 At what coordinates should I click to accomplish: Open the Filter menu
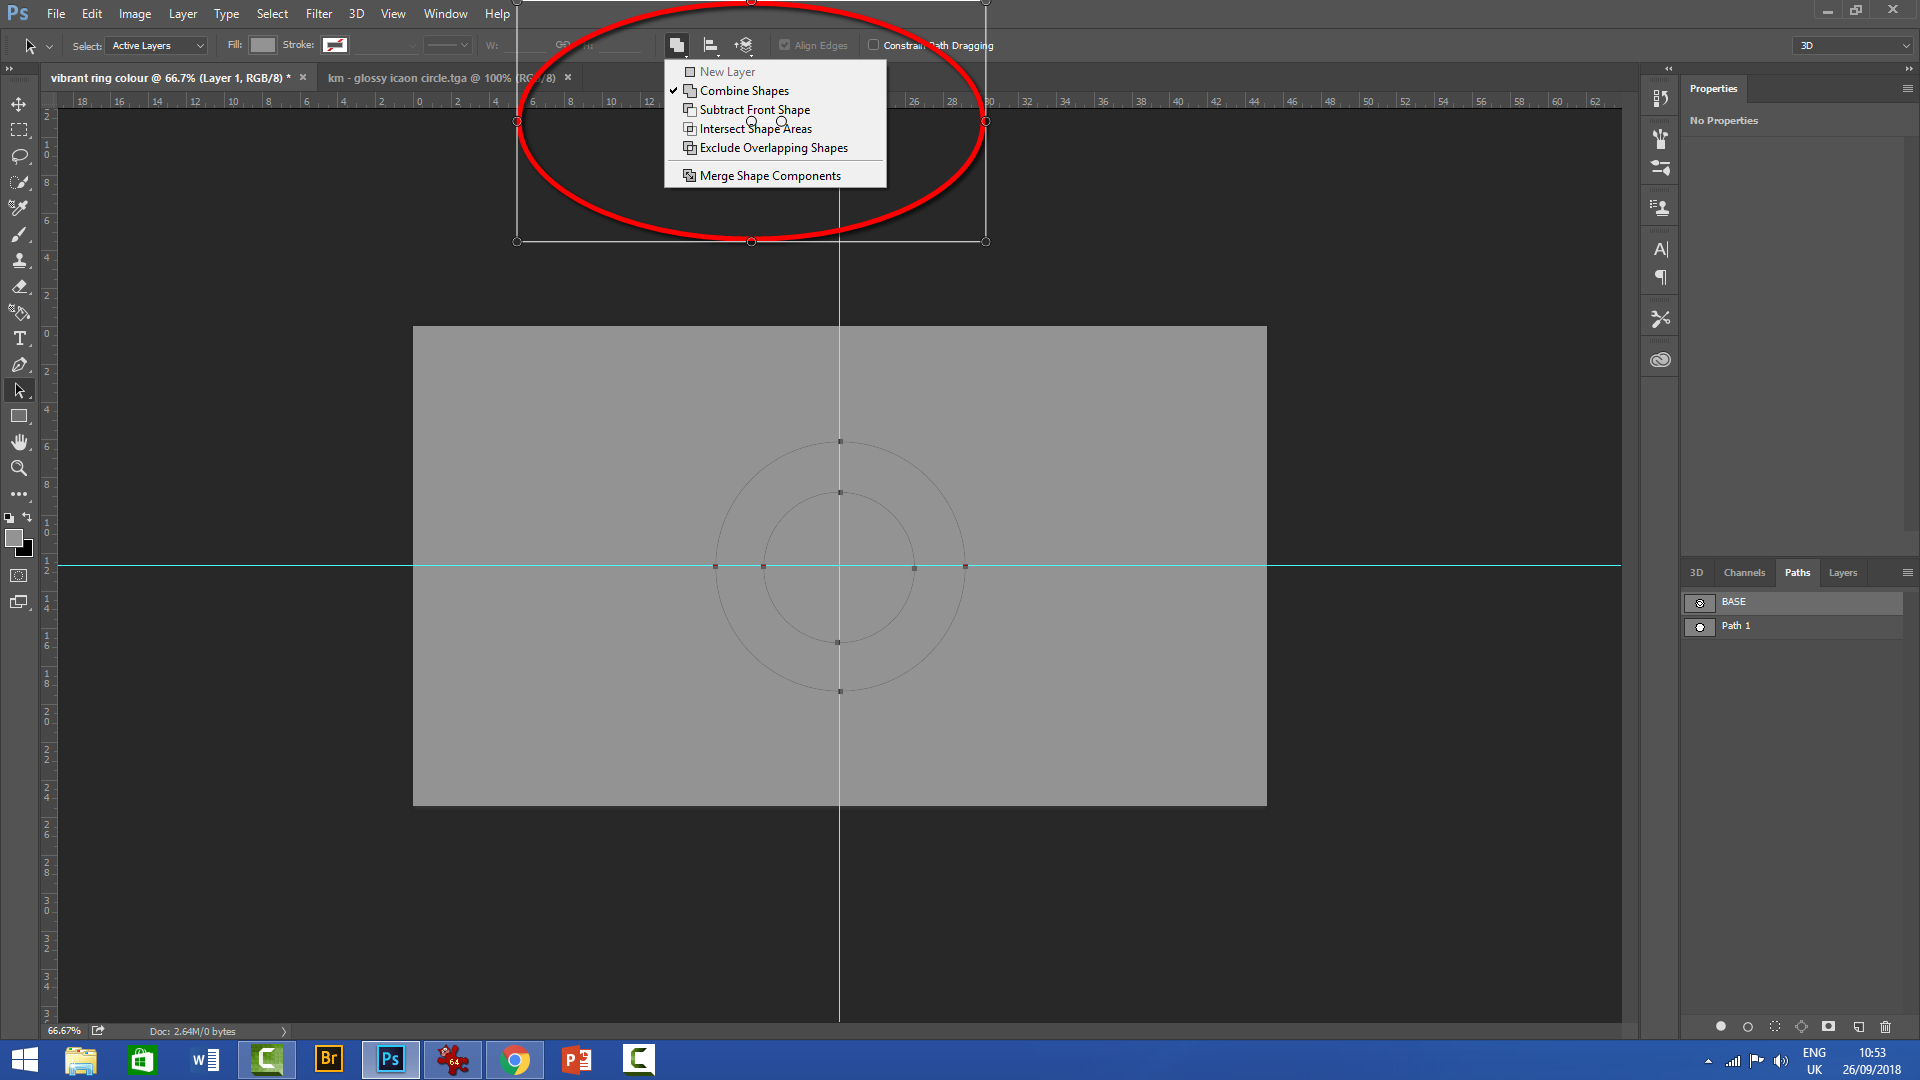coord(318,14)
